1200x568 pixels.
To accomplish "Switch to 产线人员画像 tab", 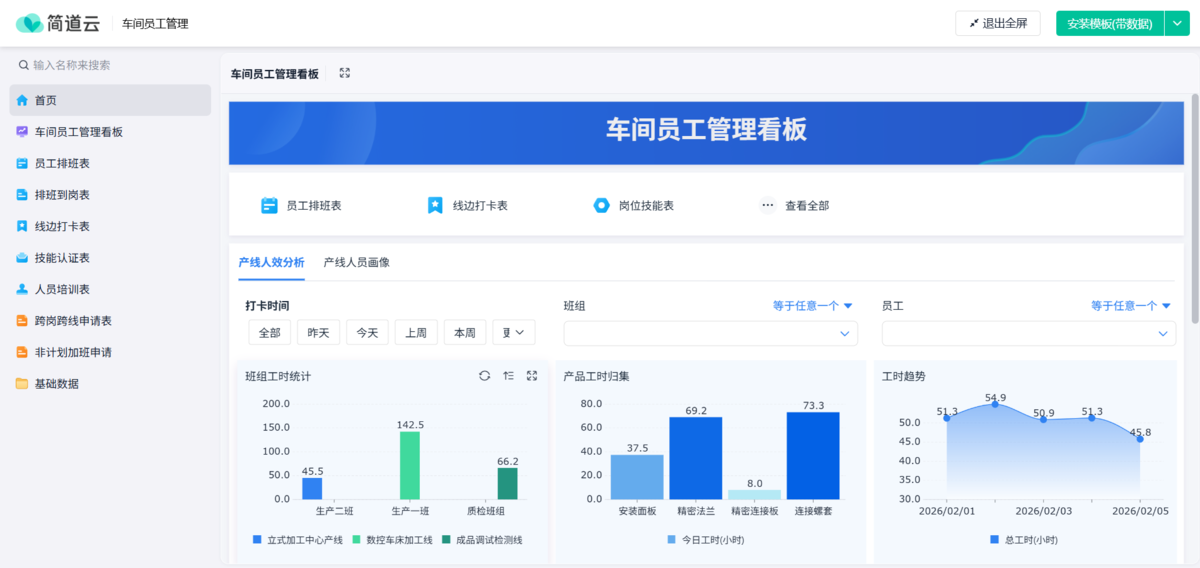I will pos(356,262).
